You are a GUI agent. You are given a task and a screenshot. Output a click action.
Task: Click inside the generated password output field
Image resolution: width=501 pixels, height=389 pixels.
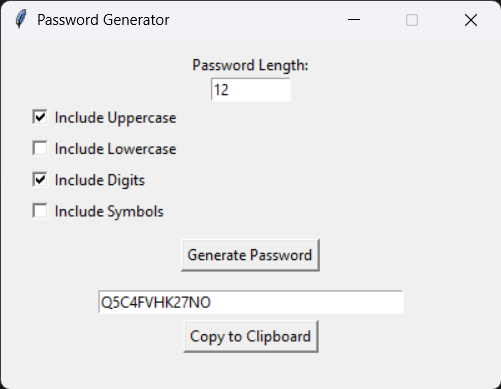point(251,302)
